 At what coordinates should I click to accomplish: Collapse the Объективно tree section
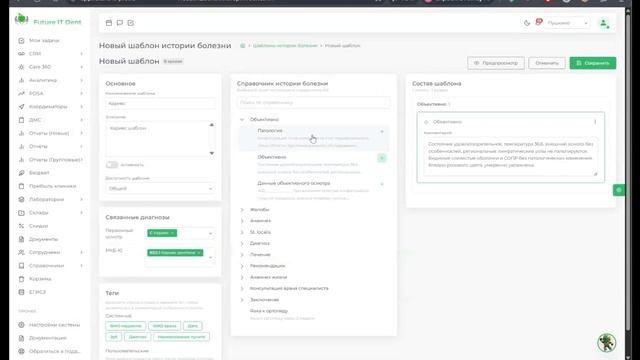pos(242,120)
